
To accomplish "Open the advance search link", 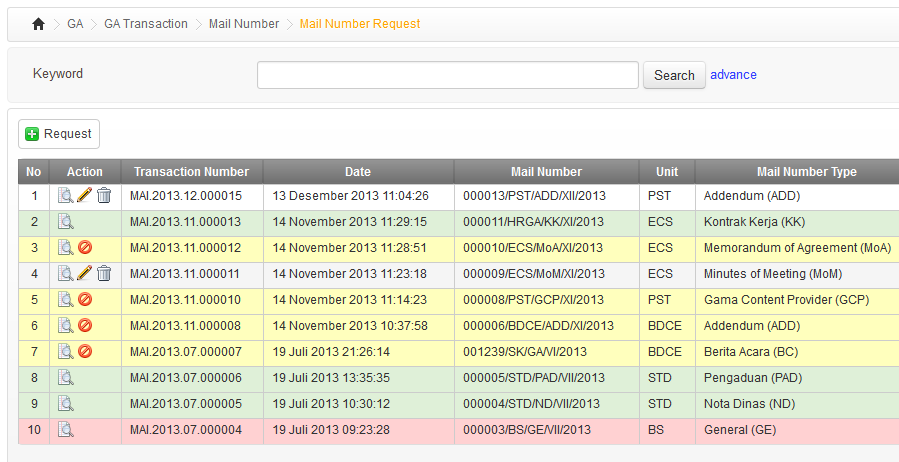I will (x=733, y=75).
